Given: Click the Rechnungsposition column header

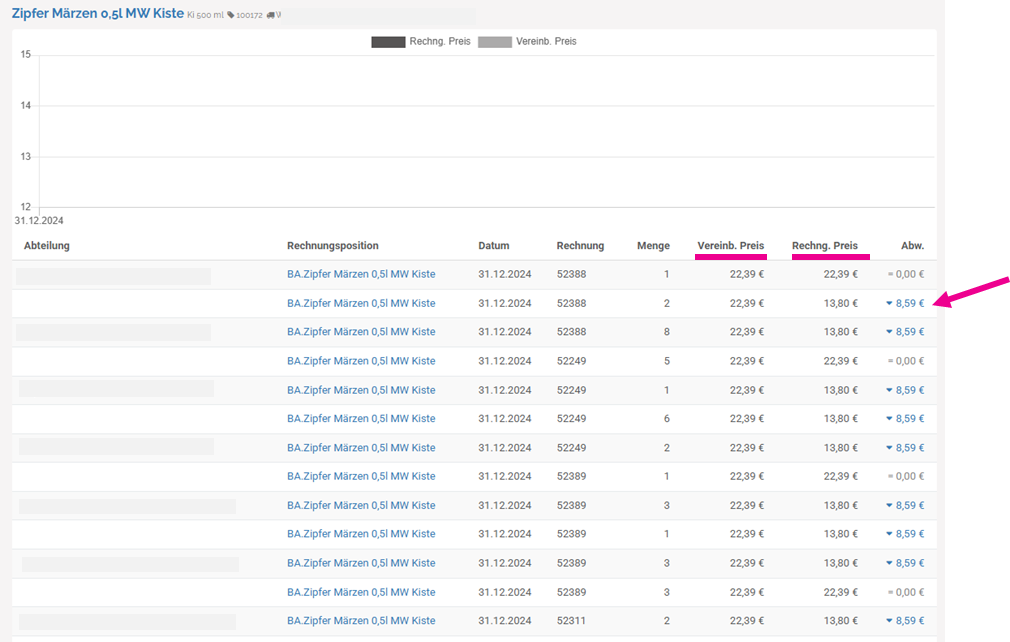Looking at the screenshot, I should (x=332, y=245).
